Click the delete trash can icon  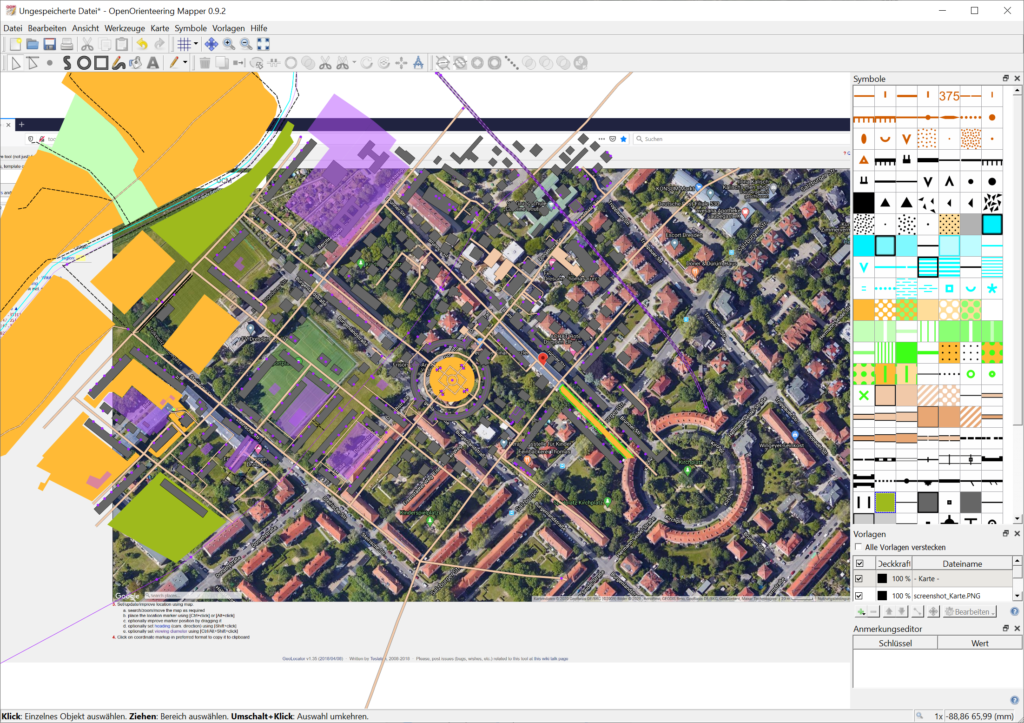[x=205, y=62]
